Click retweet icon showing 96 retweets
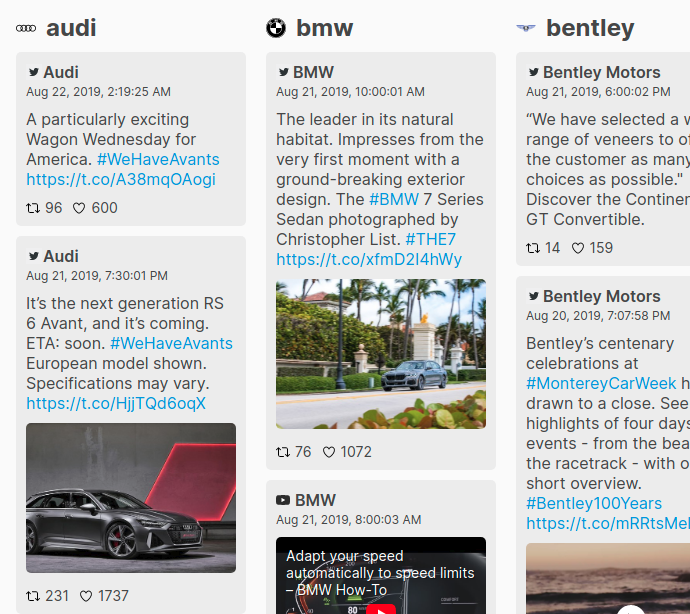 (33, 208)
